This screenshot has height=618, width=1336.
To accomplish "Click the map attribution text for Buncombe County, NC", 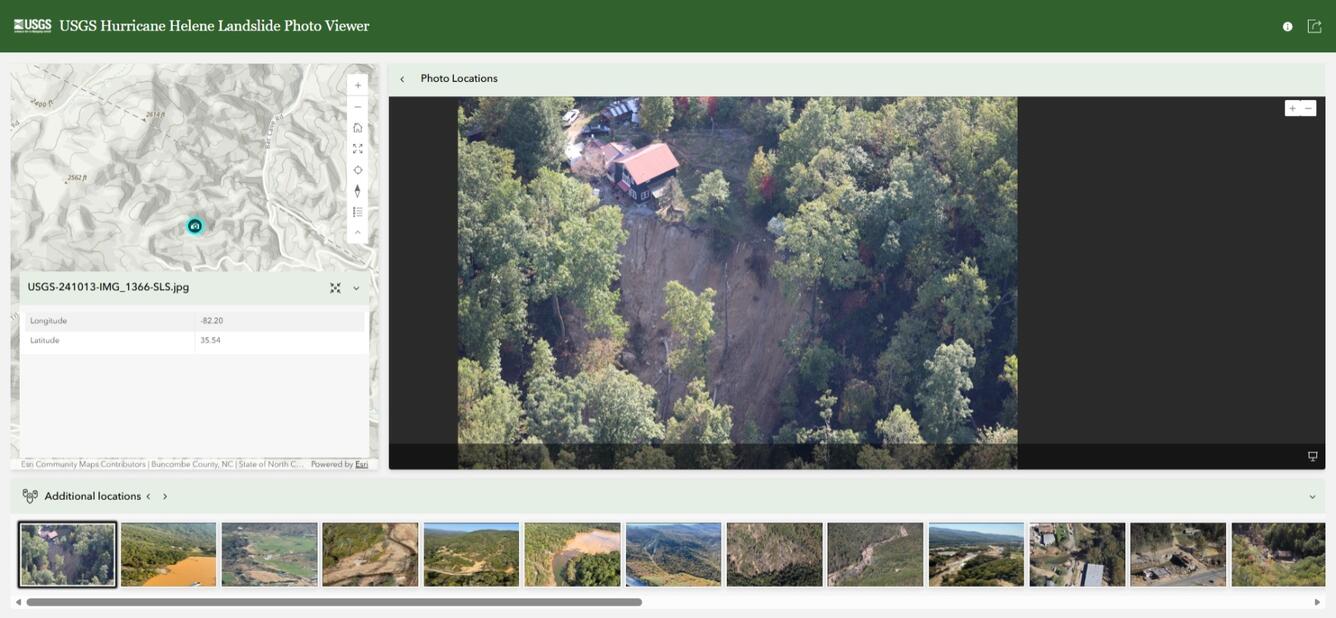I will point(192,464).
